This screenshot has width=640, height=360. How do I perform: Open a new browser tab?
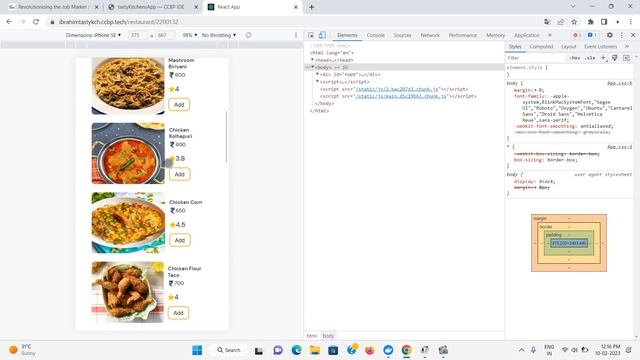[x=311, y=7]
